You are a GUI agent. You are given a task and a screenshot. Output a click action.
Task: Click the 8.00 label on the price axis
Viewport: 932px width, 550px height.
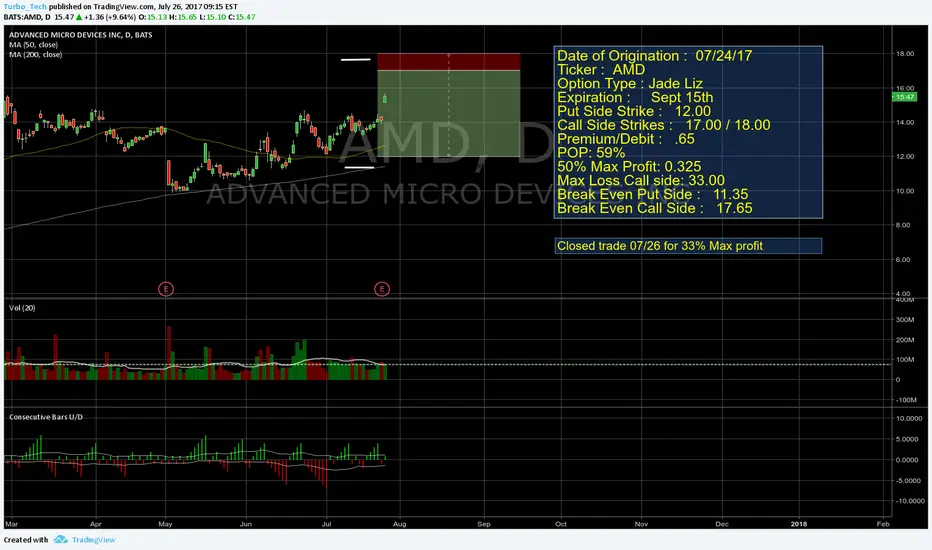[903, 225]
